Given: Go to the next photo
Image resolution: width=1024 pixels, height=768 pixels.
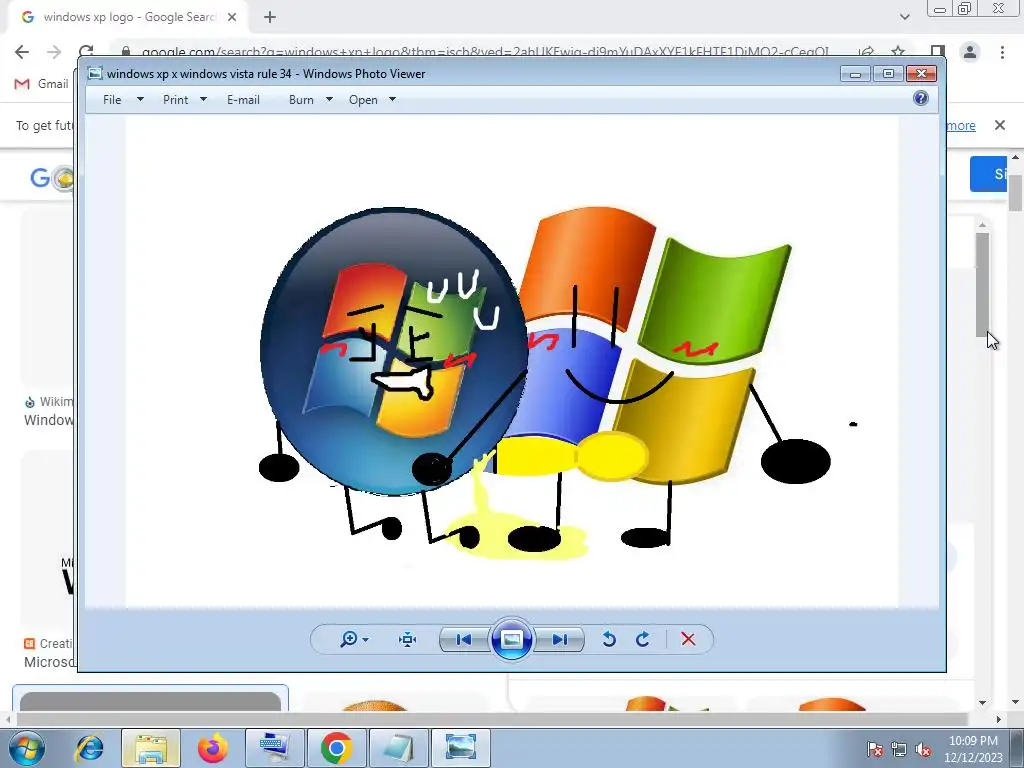Looking at the screenshot, I should pyautogui.click(x=560, y=639).
